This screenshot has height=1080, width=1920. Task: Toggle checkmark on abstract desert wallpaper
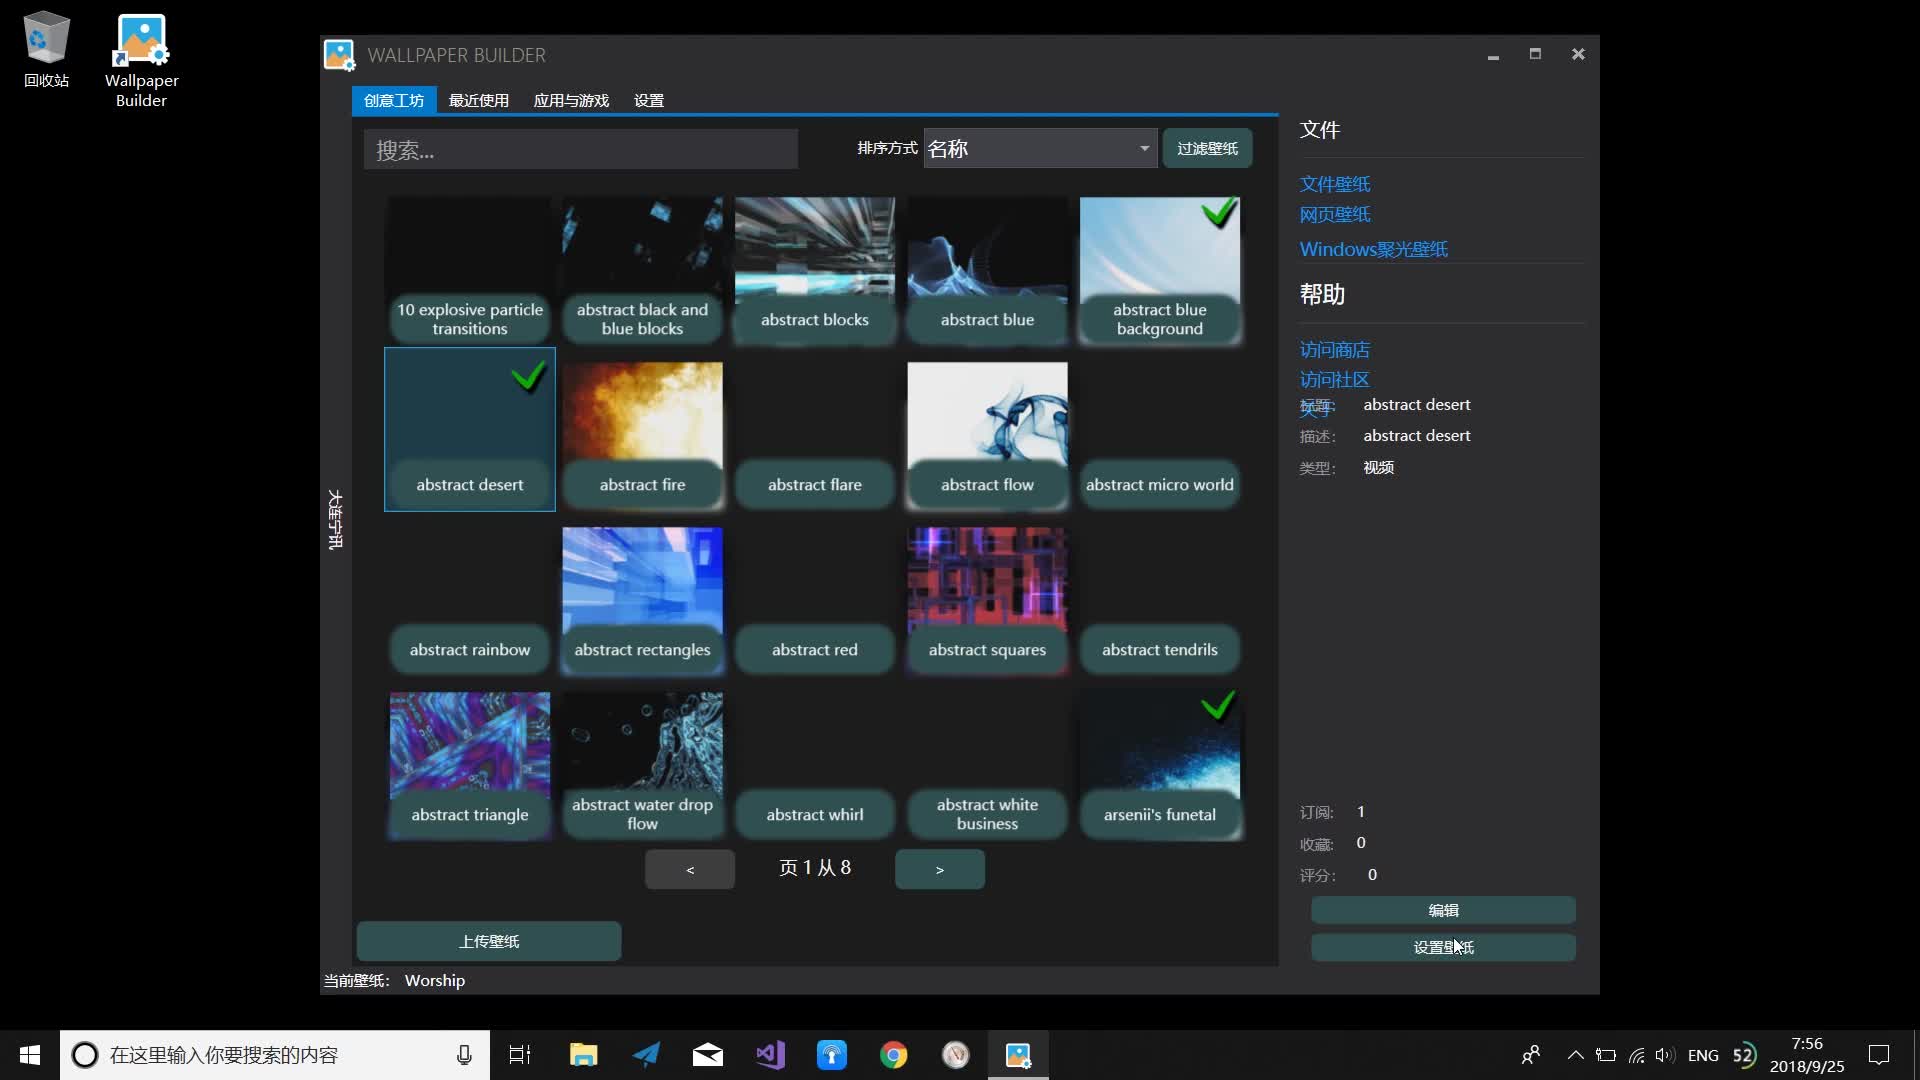[x=528, y=377]
